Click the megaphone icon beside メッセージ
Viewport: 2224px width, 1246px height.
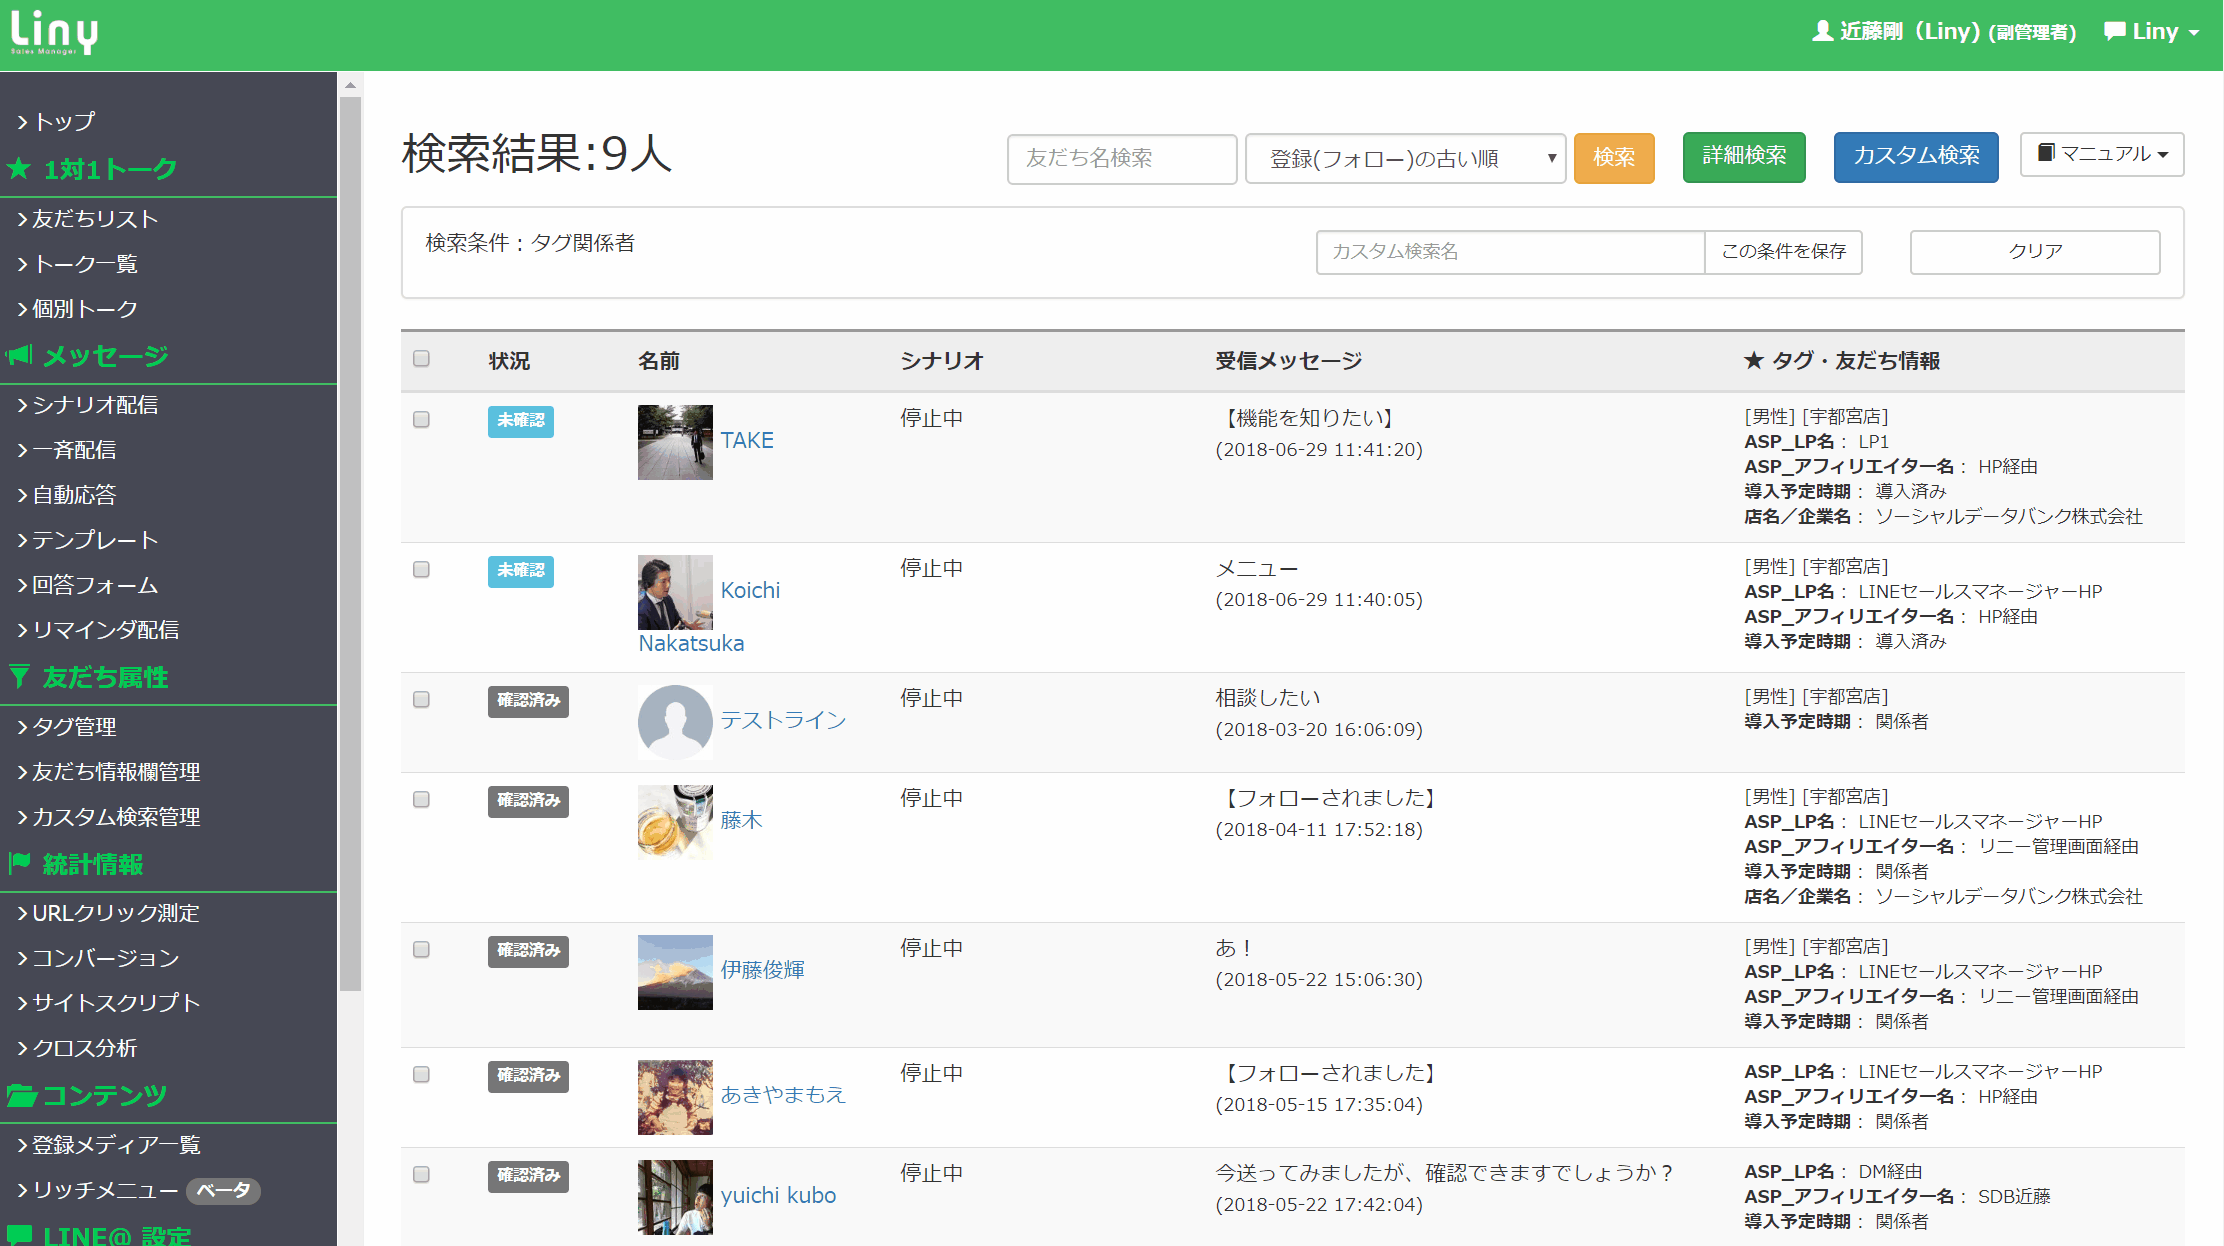(x=19, y=355)
